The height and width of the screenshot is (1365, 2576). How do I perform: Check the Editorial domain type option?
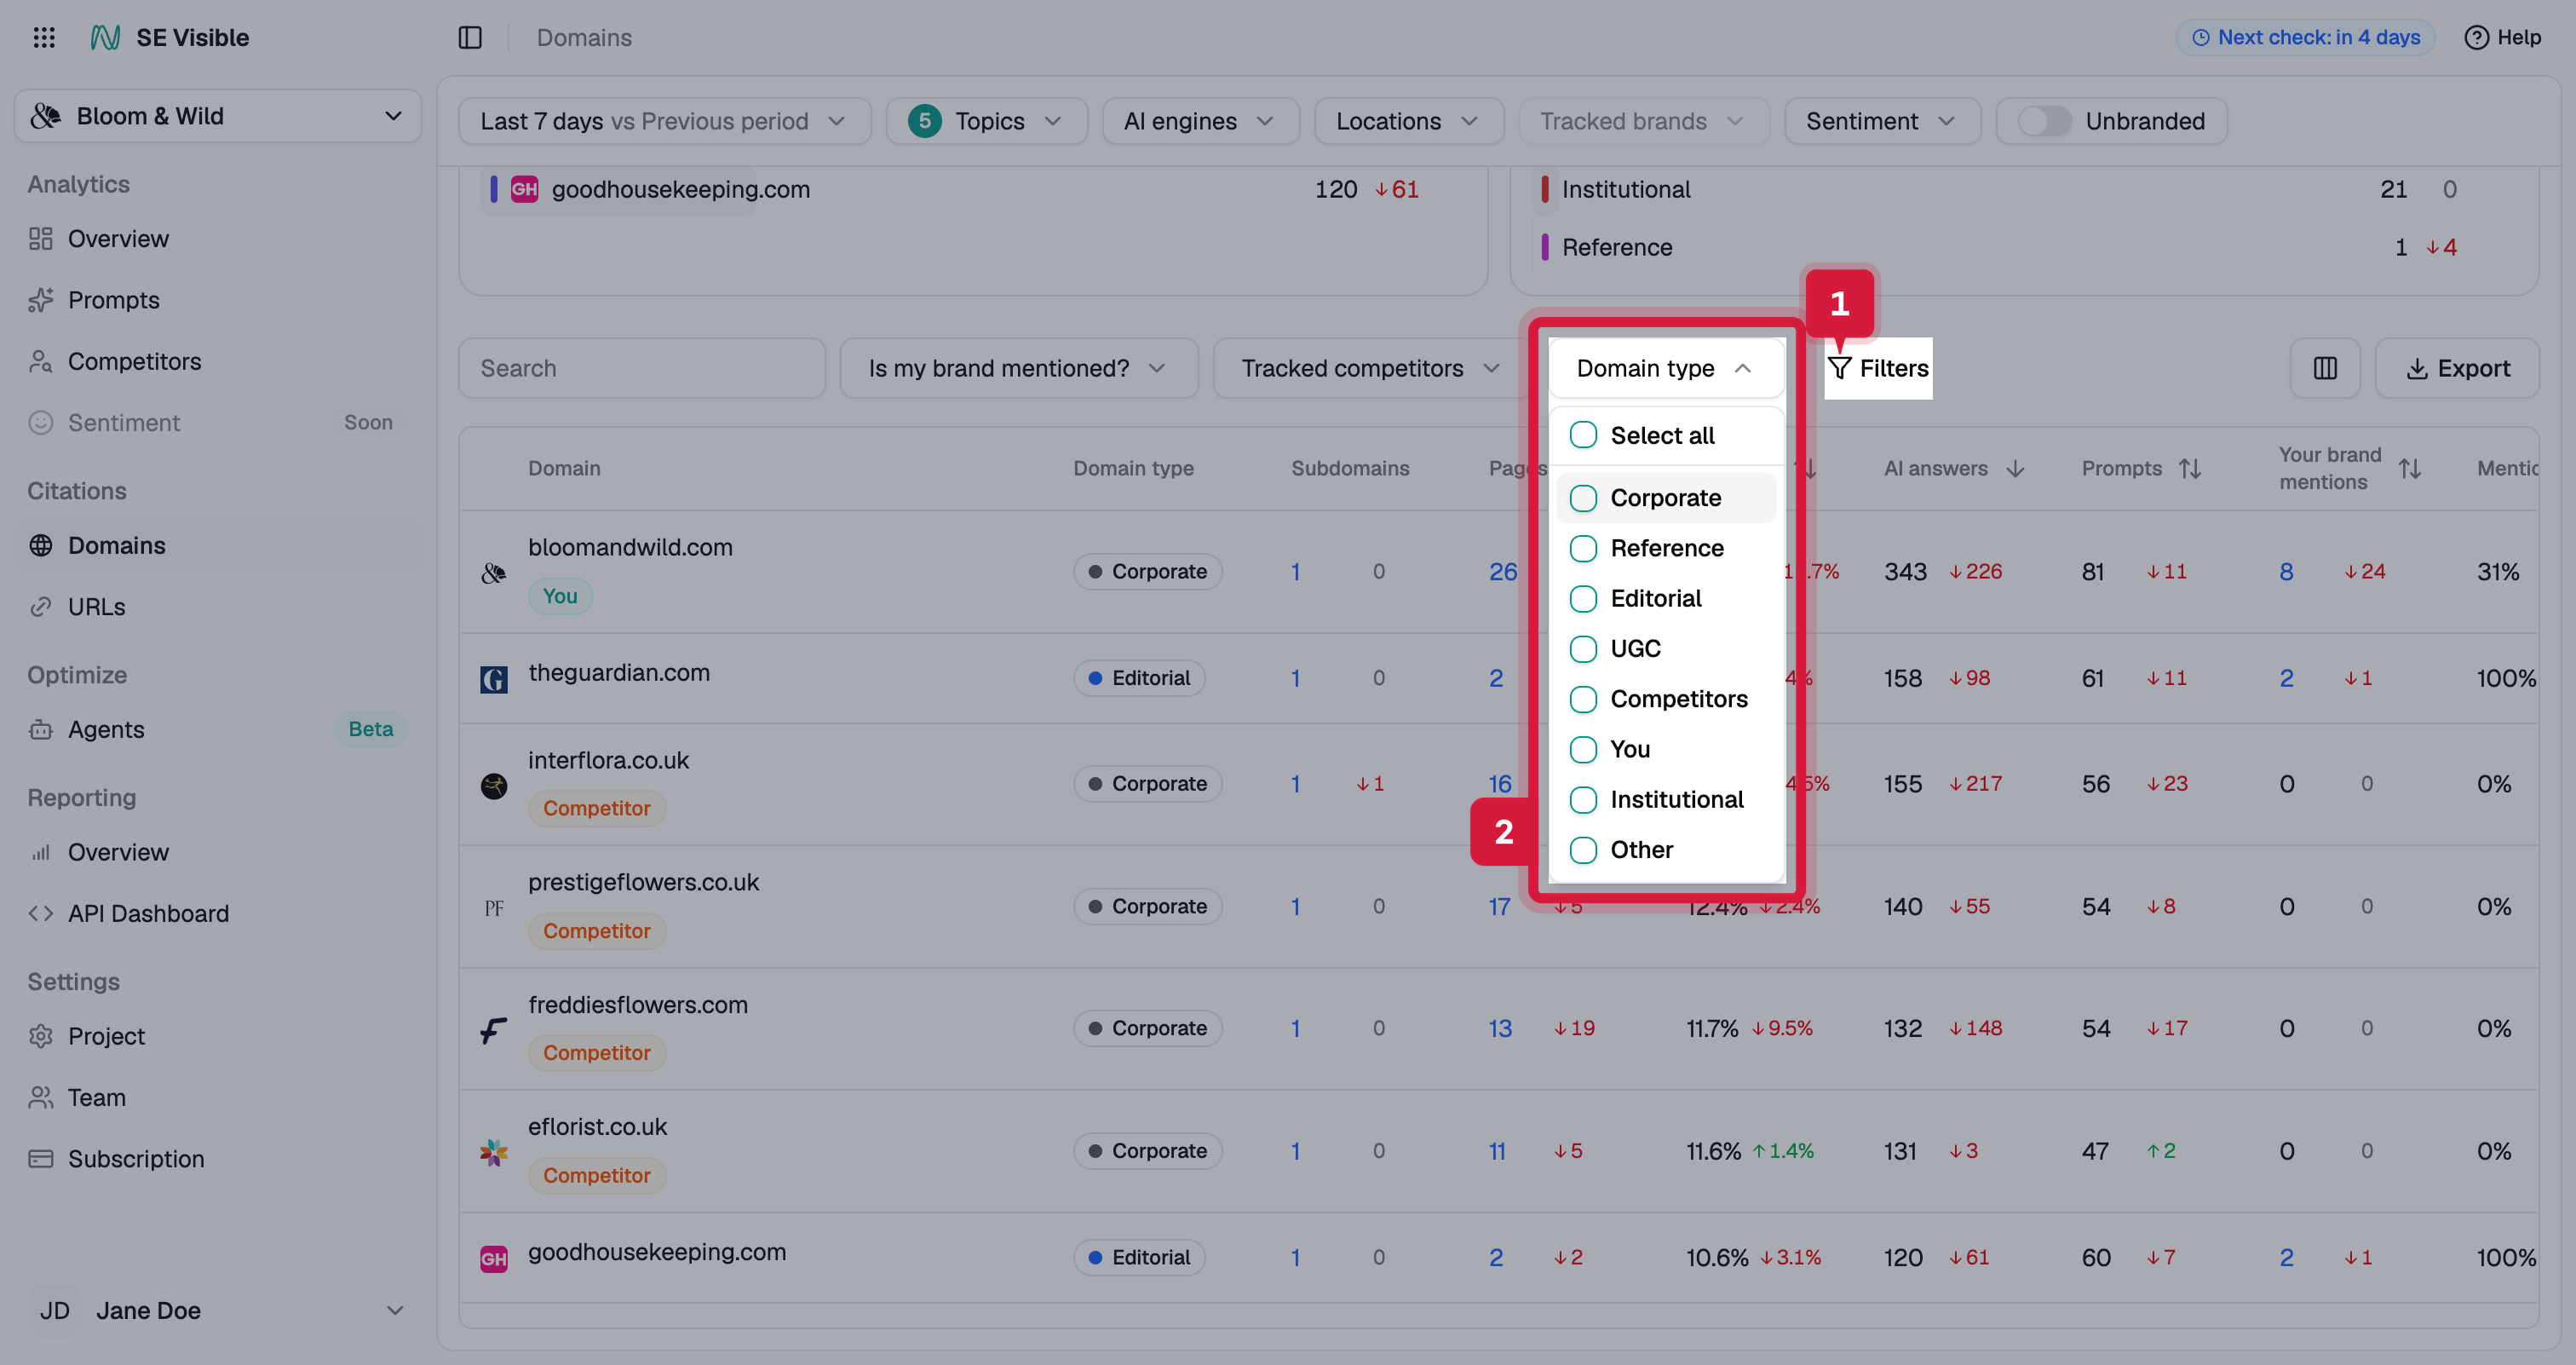point(1583,598)
